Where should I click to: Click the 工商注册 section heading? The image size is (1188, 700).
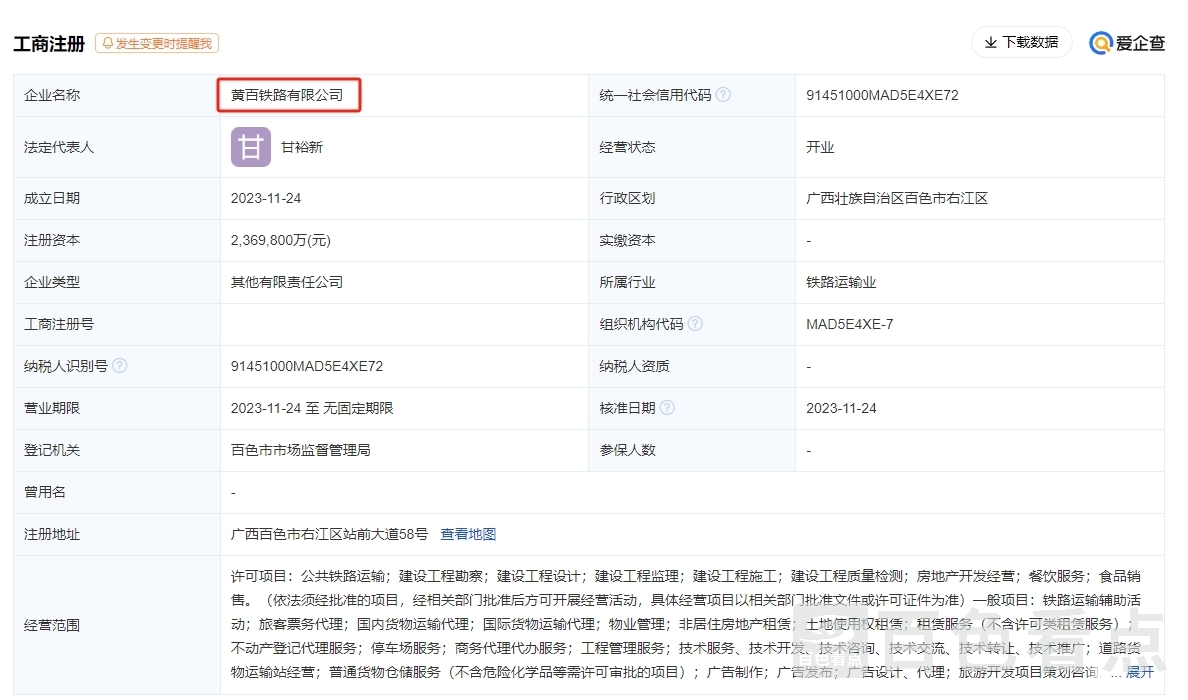click(49, 44)
